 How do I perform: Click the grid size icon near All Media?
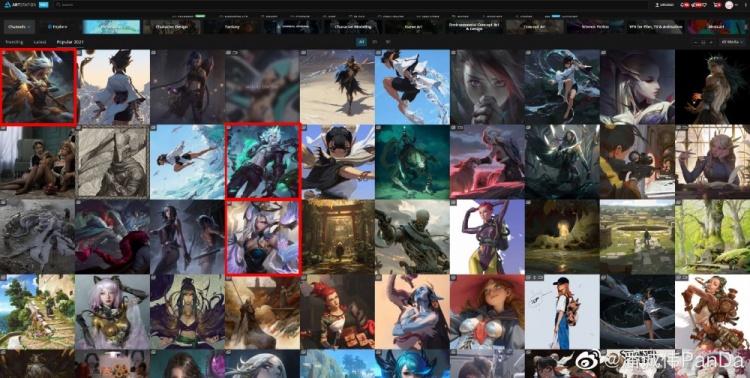pos(703,42)
